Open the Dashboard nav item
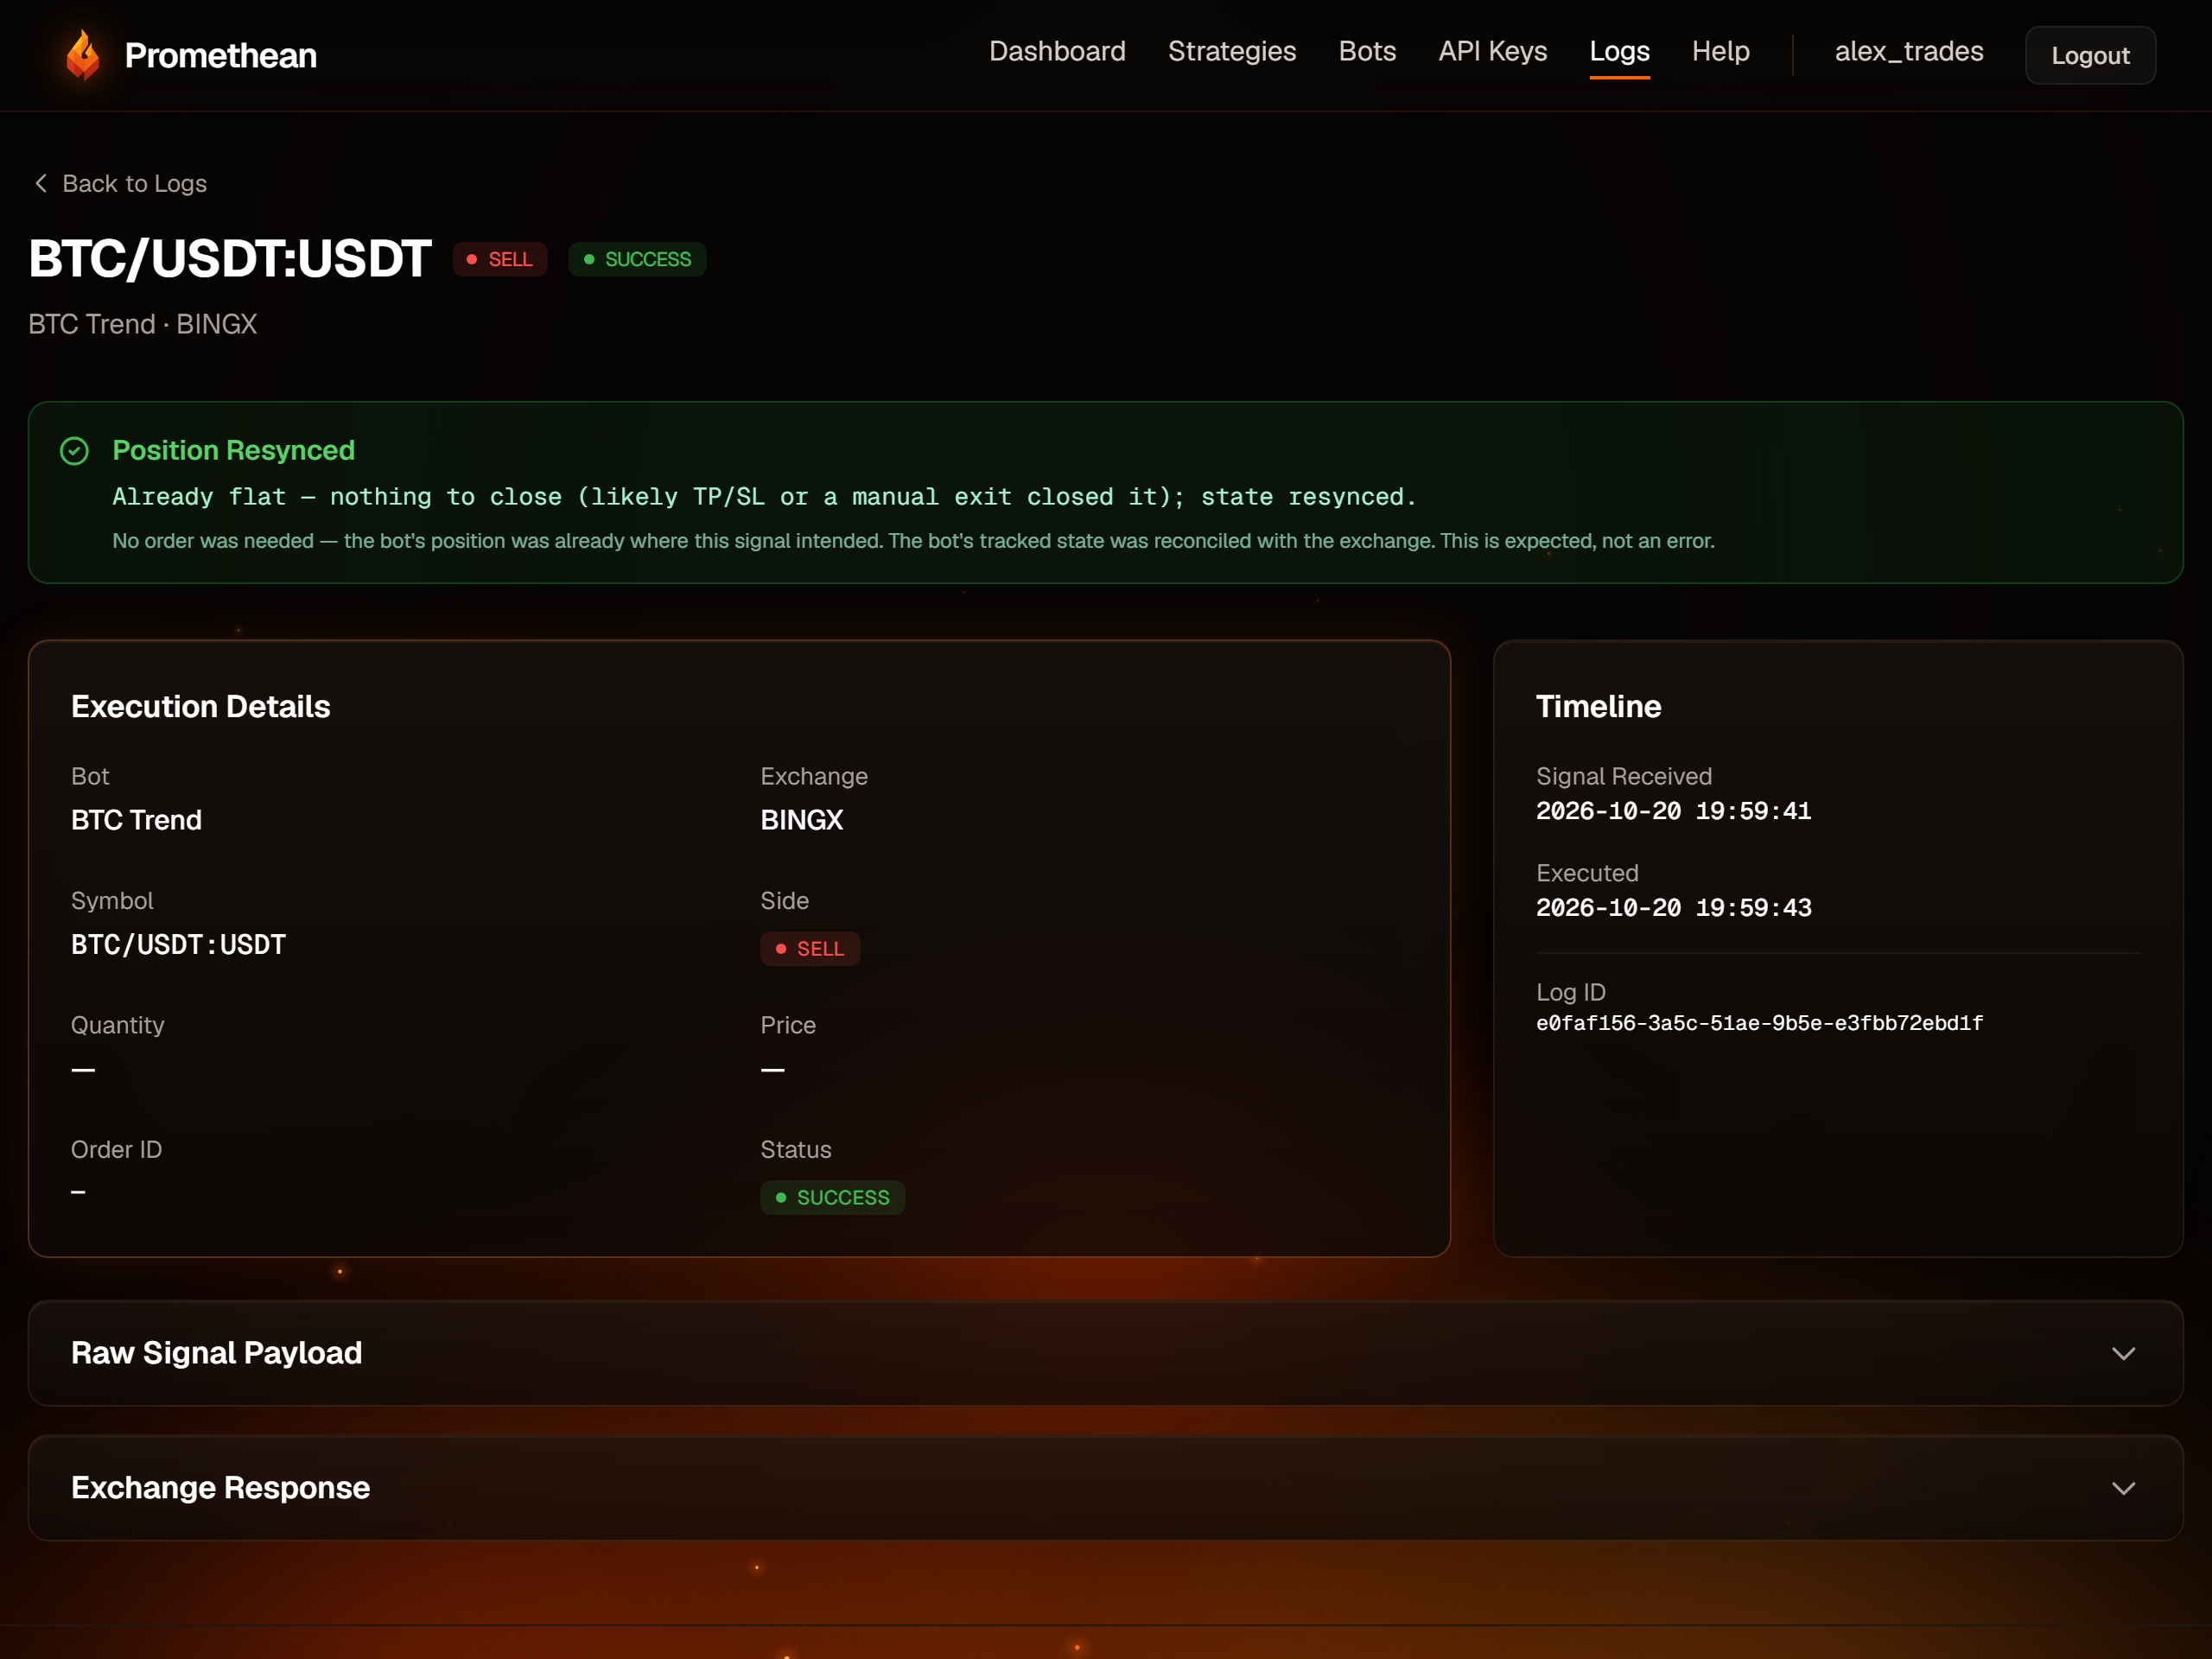Image resolution: width=2212 pixels, height=1659 pixels. (x=1057, y=52)
